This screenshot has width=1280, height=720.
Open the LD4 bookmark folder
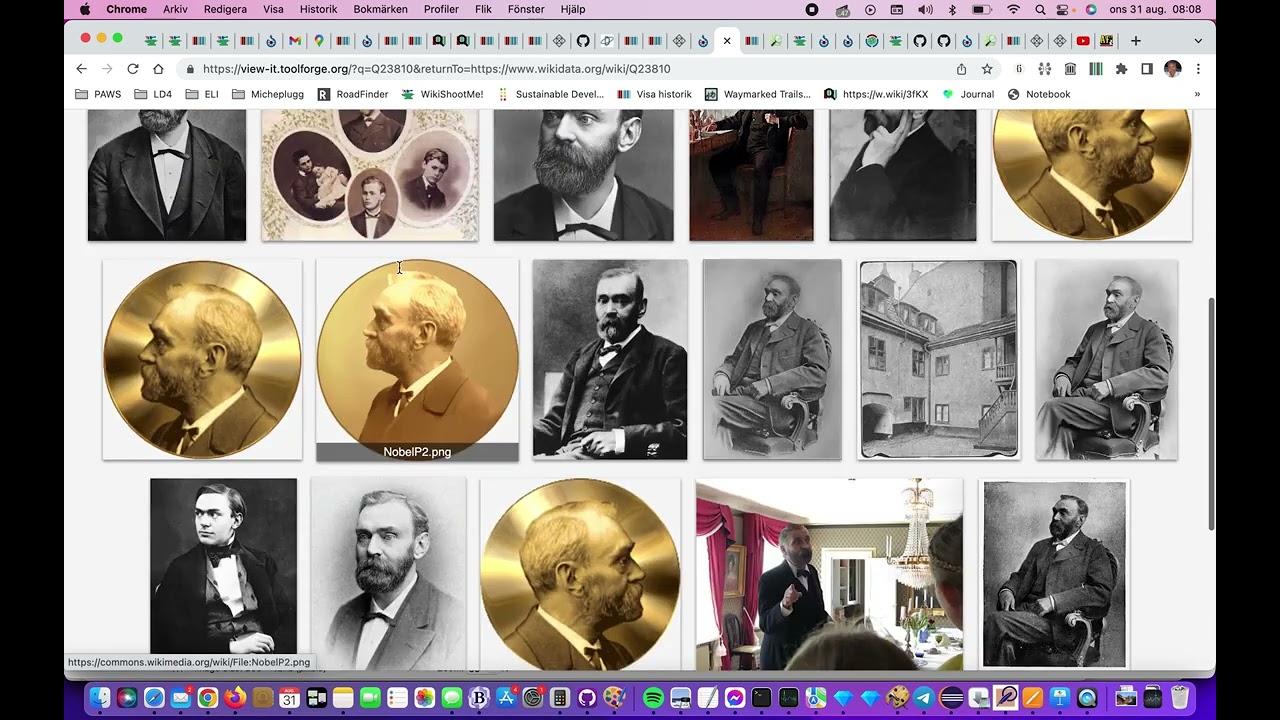click(x=153, y=94)
